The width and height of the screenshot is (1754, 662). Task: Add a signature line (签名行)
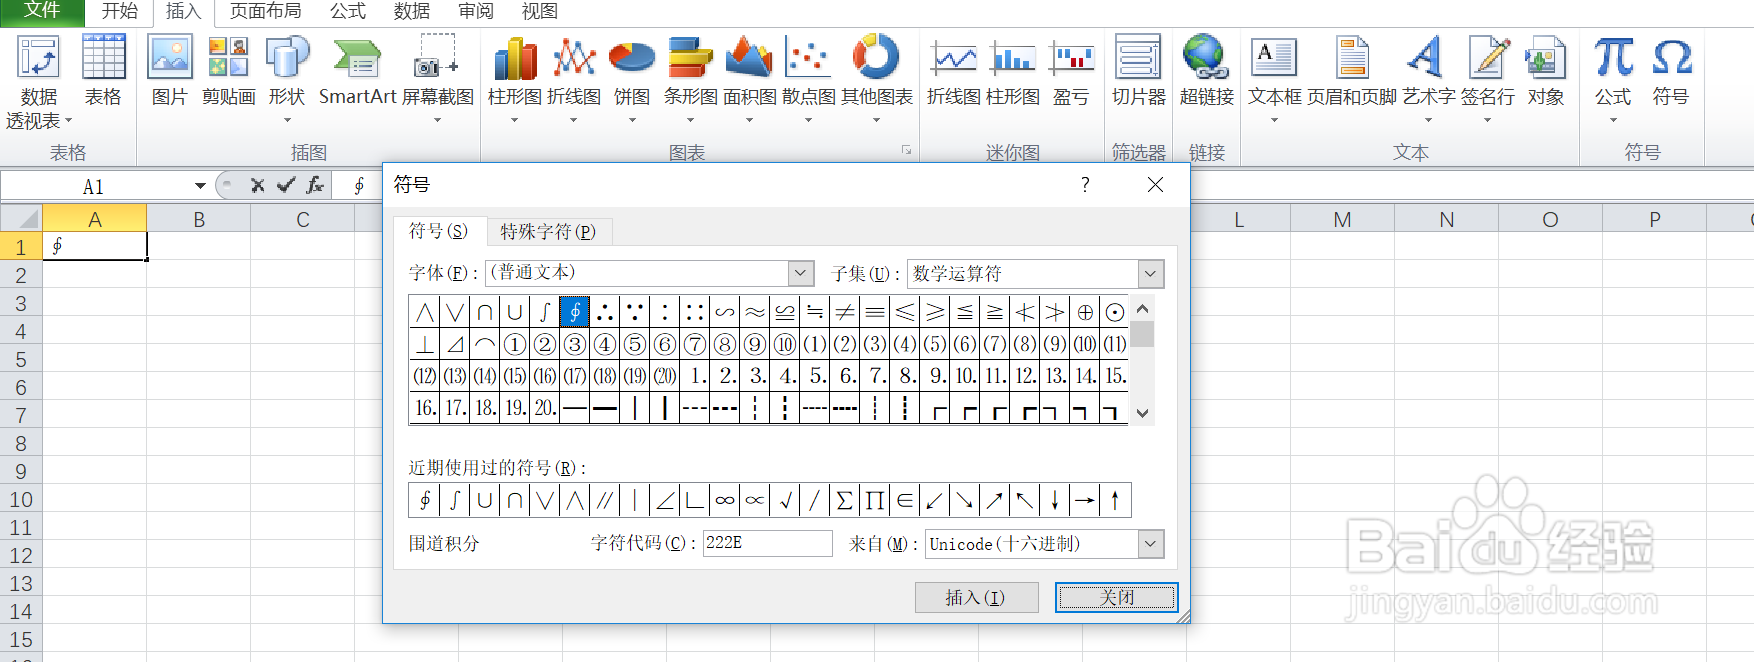pyautogui.click(x=1487, y=80)
